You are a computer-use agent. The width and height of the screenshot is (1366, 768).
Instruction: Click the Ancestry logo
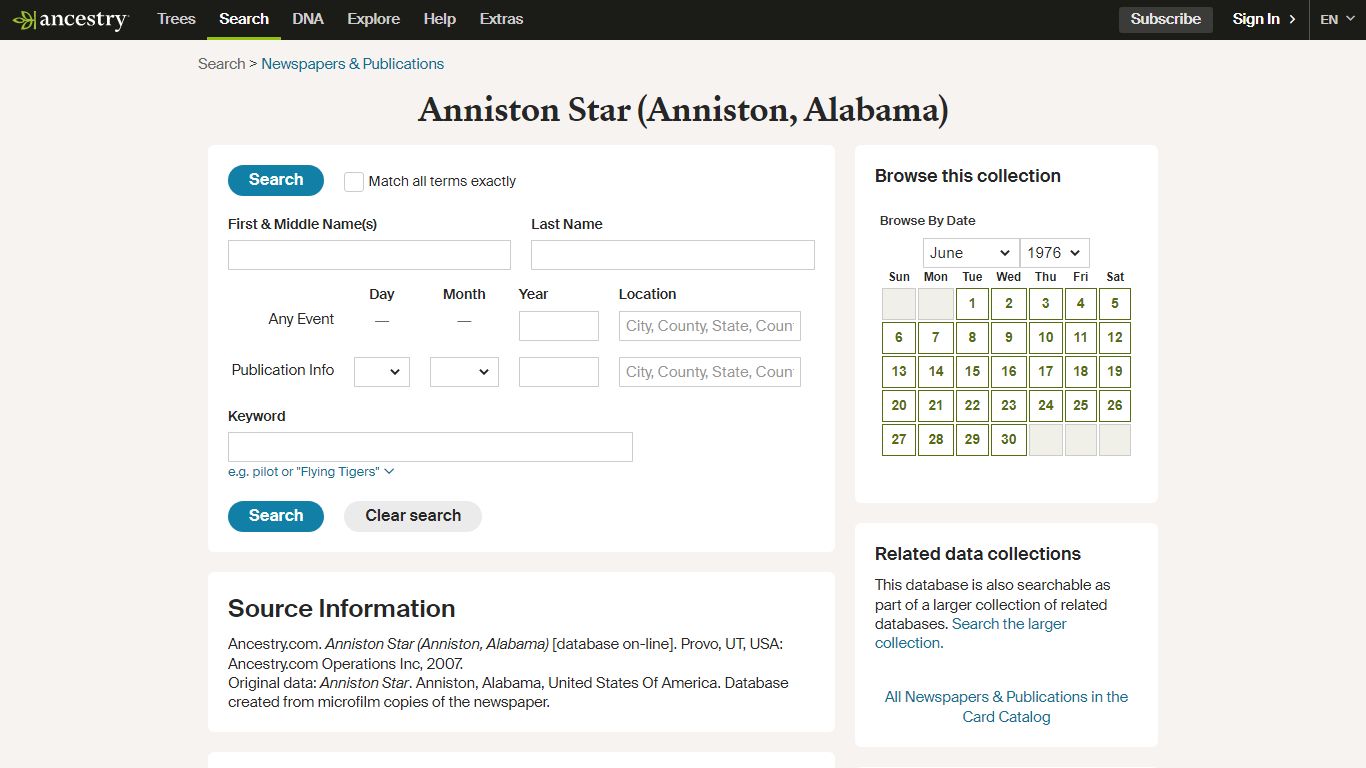click(x=70, y=19)
